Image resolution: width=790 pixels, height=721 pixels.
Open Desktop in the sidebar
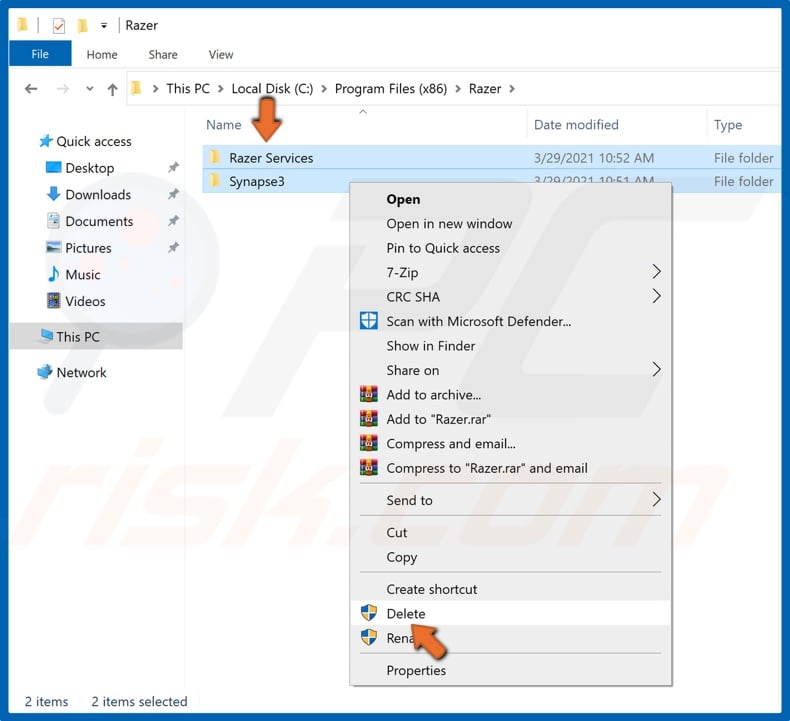point(90,168)
